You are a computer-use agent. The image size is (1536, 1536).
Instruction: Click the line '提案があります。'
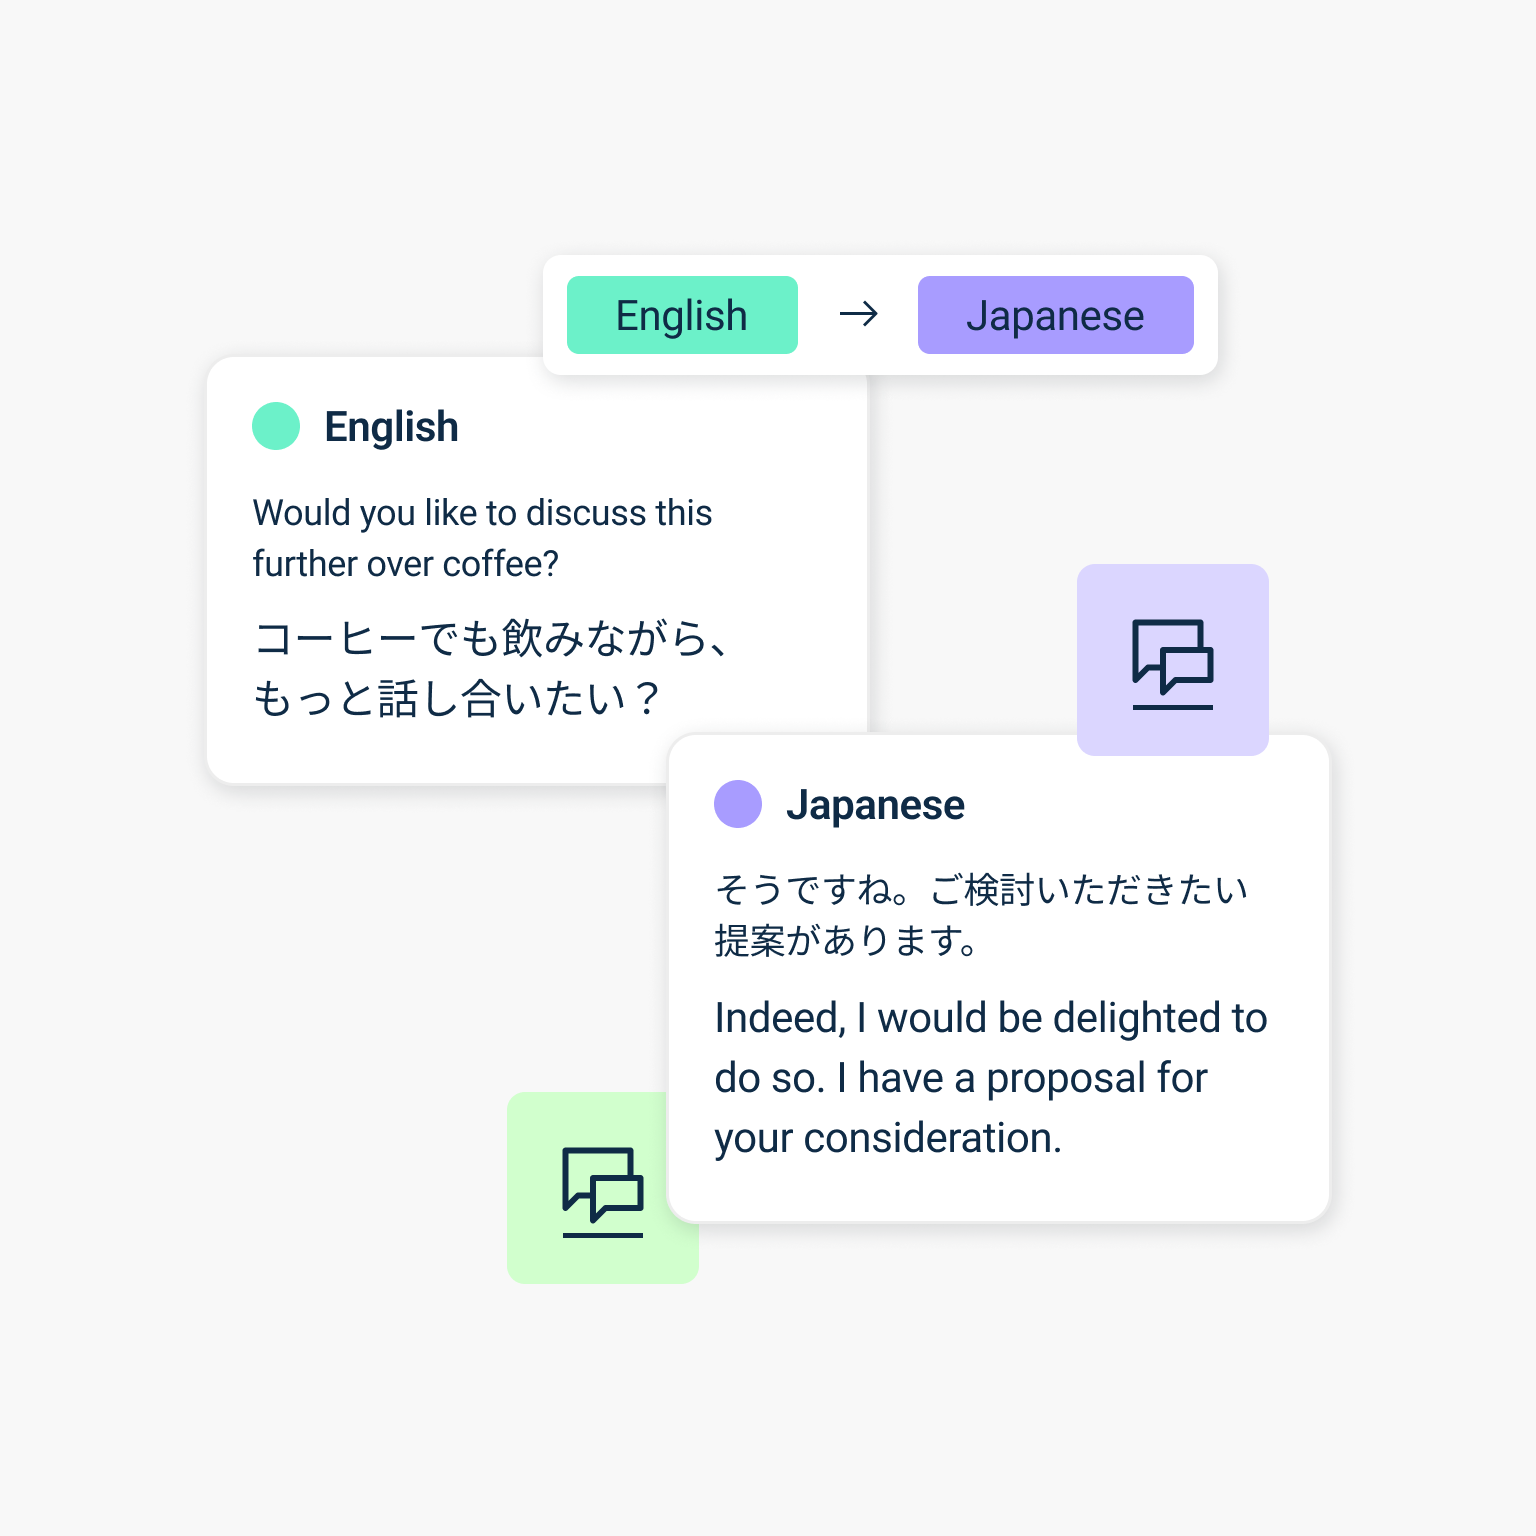click(x=846, y=940)
